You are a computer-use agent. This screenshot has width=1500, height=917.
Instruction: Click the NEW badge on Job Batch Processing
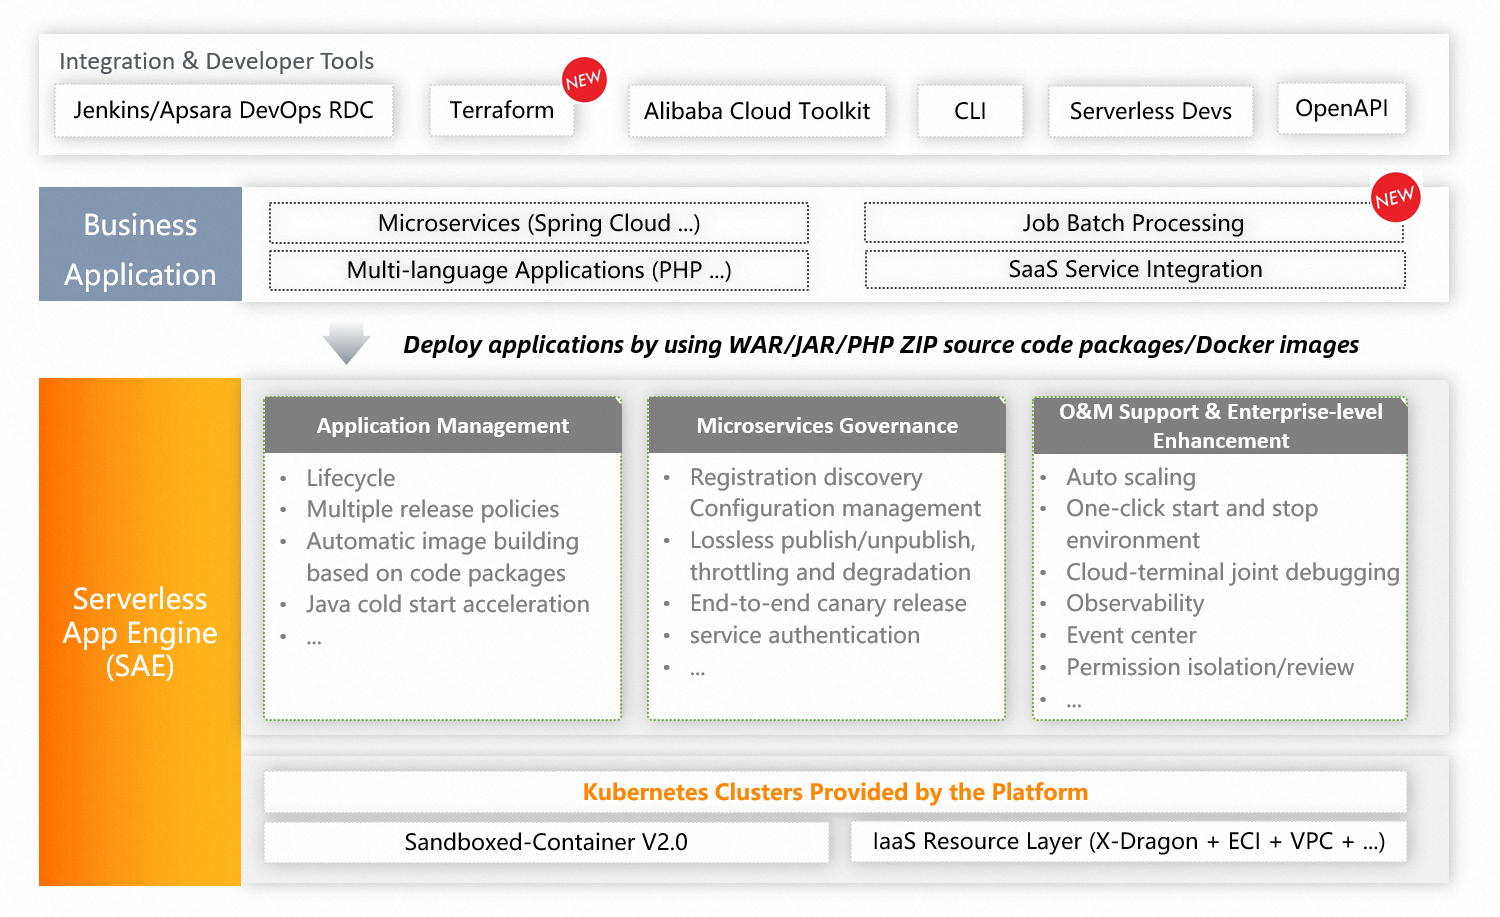tap(1395, 197)
